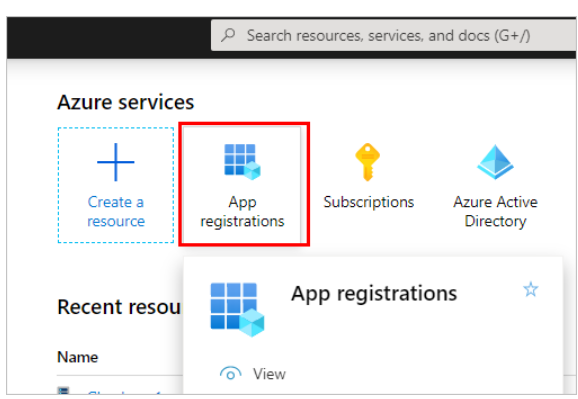Click the Recent resources heading
The height and width of the screenshot is (399, 578).
pos(119,307)
